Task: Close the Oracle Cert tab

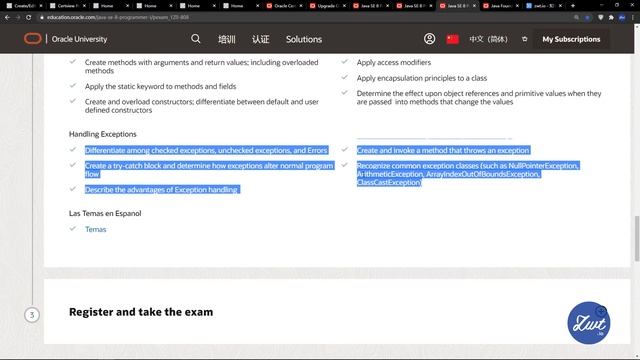Action: (x=301, y=6)
